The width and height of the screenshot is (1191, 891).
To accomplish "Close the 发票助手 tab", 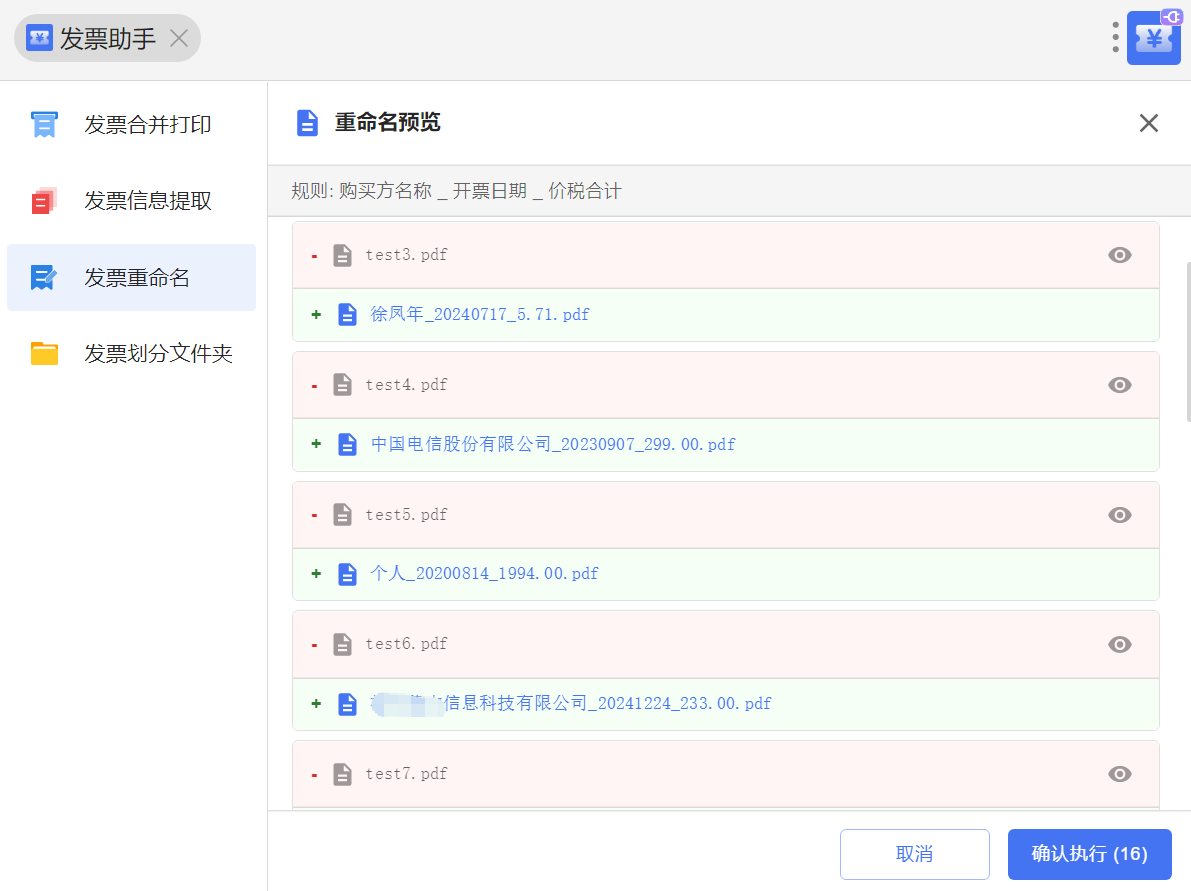I will tap(179, 39).
